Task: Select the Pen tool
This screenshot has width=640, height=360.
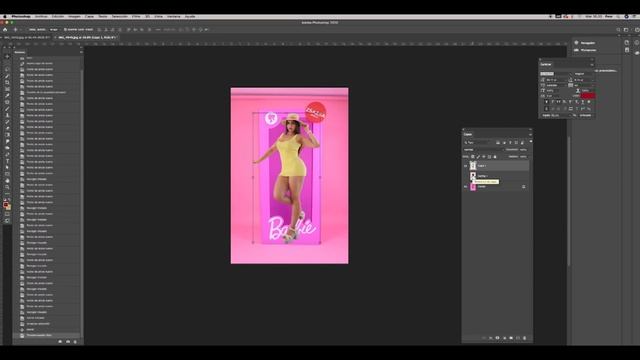Action: [x=7, y=154]
